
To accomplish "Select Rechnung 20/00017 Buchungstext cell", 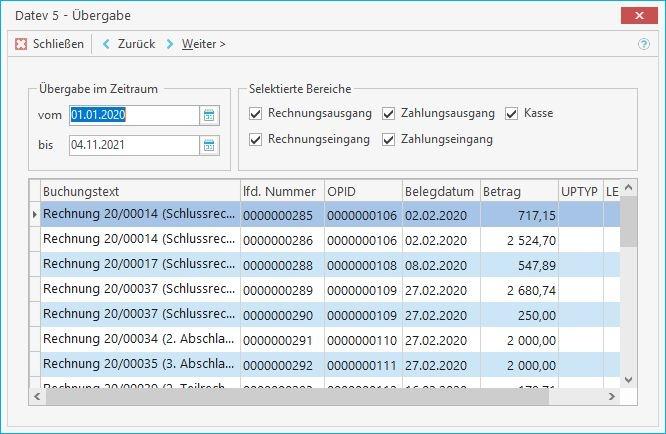I will pos(140,265).
